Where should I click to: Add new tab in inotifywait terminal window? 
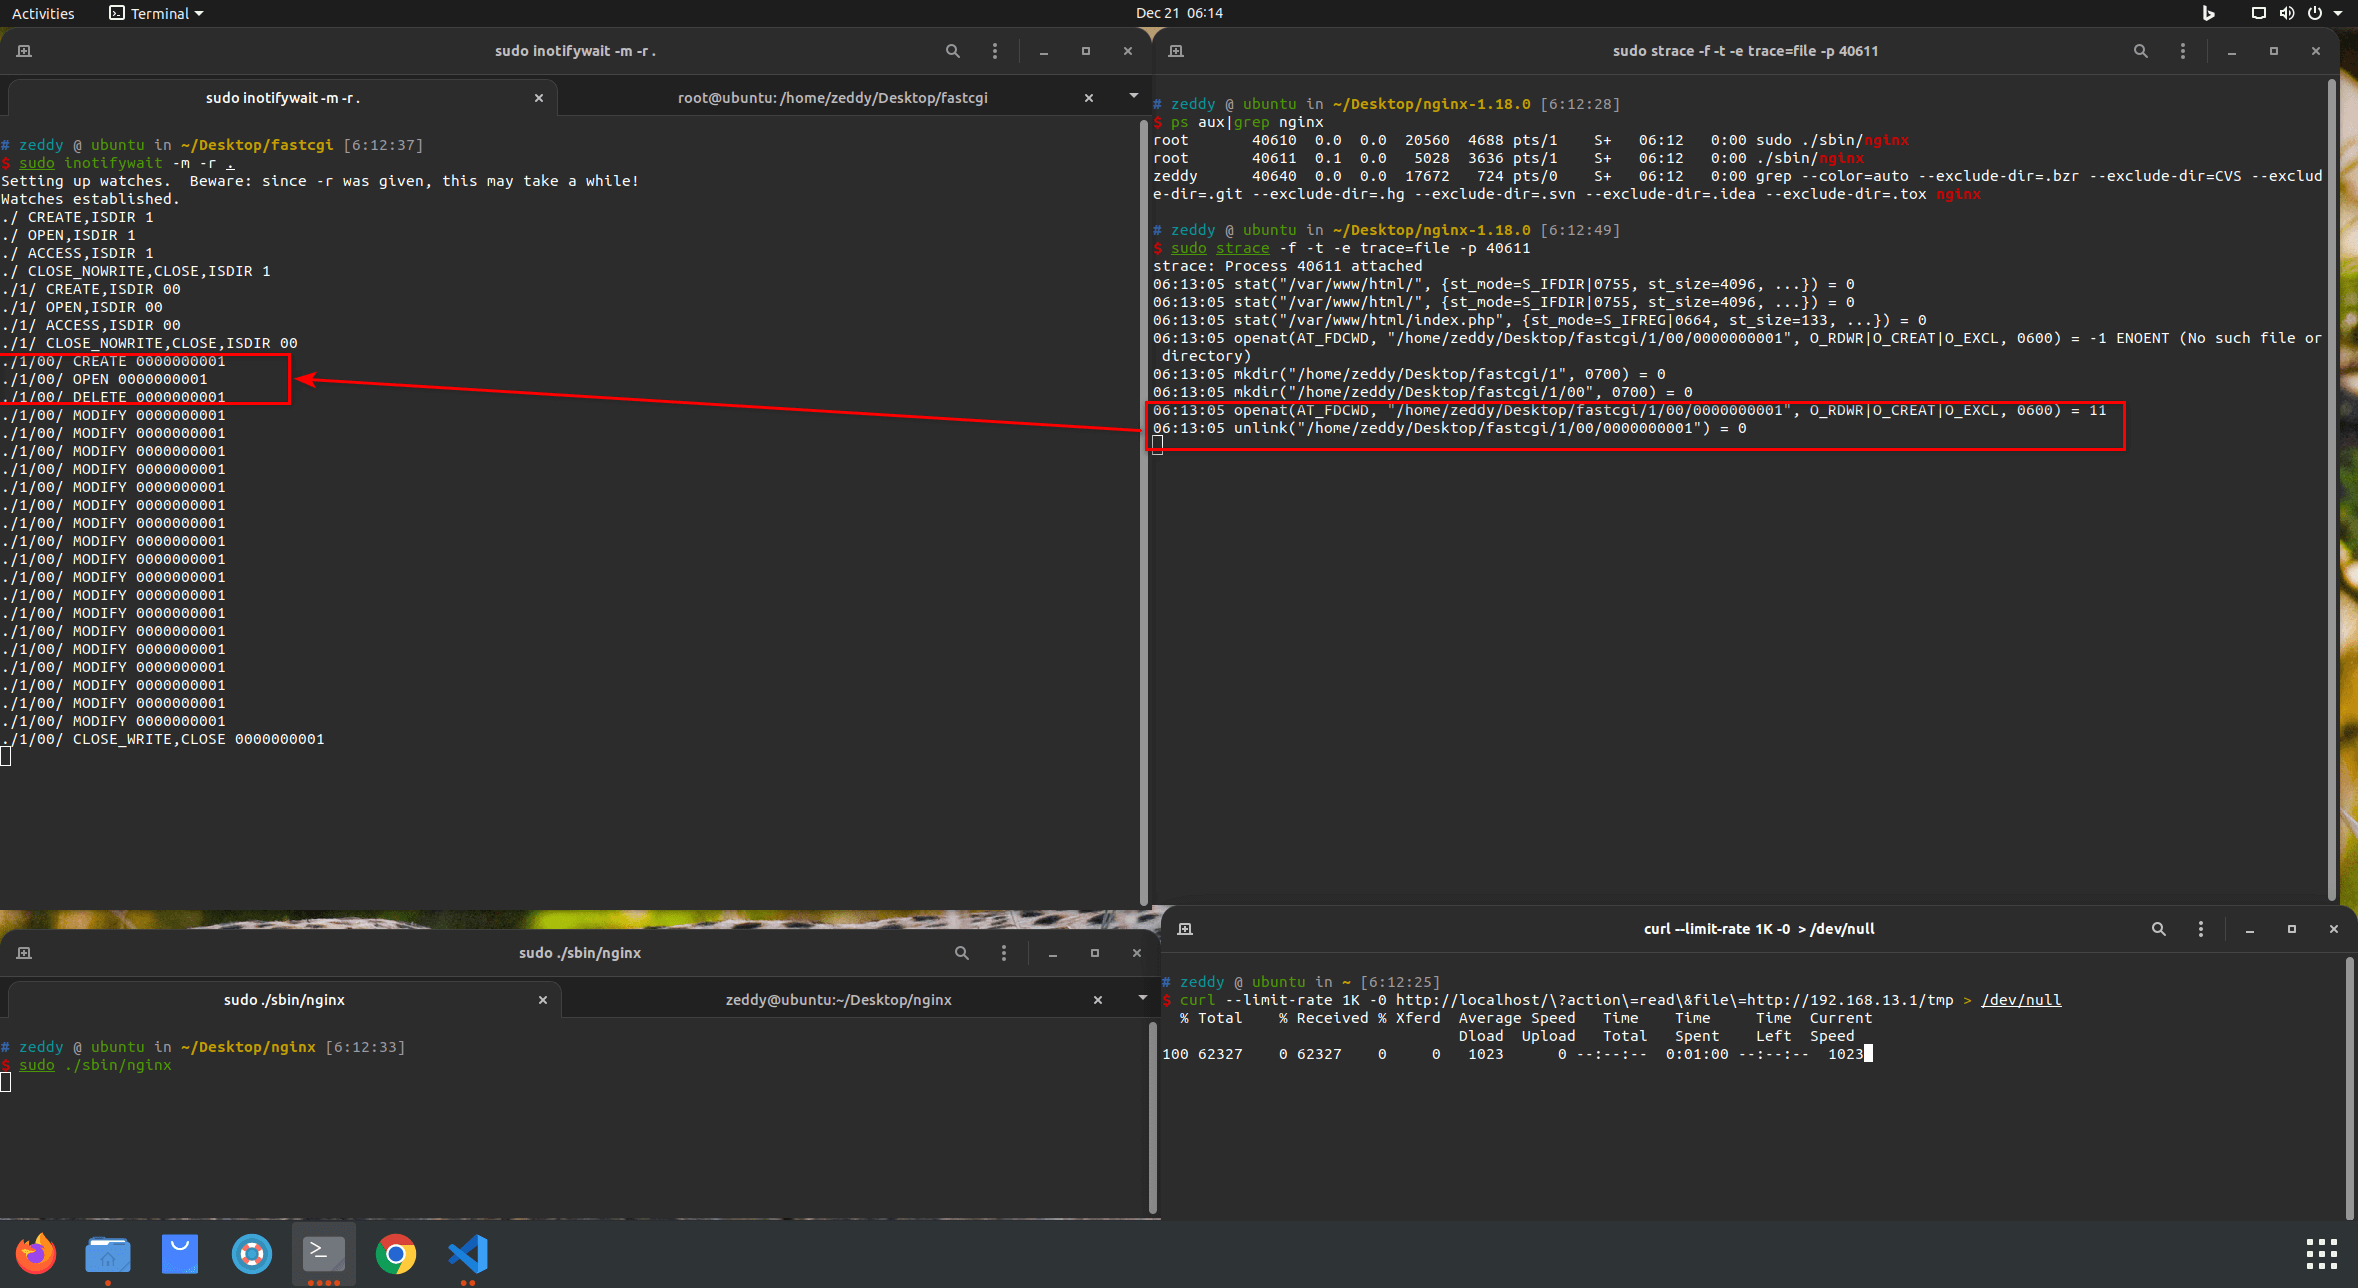coord(24,51)
